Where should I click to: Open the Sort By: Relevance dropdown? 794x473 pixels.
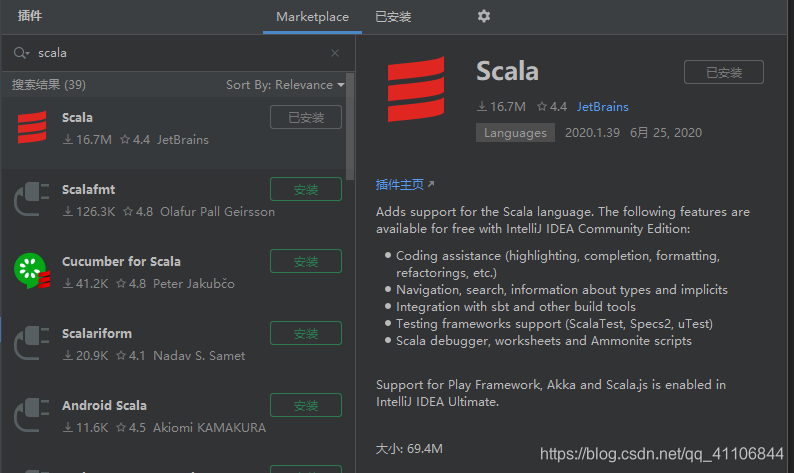285,85
